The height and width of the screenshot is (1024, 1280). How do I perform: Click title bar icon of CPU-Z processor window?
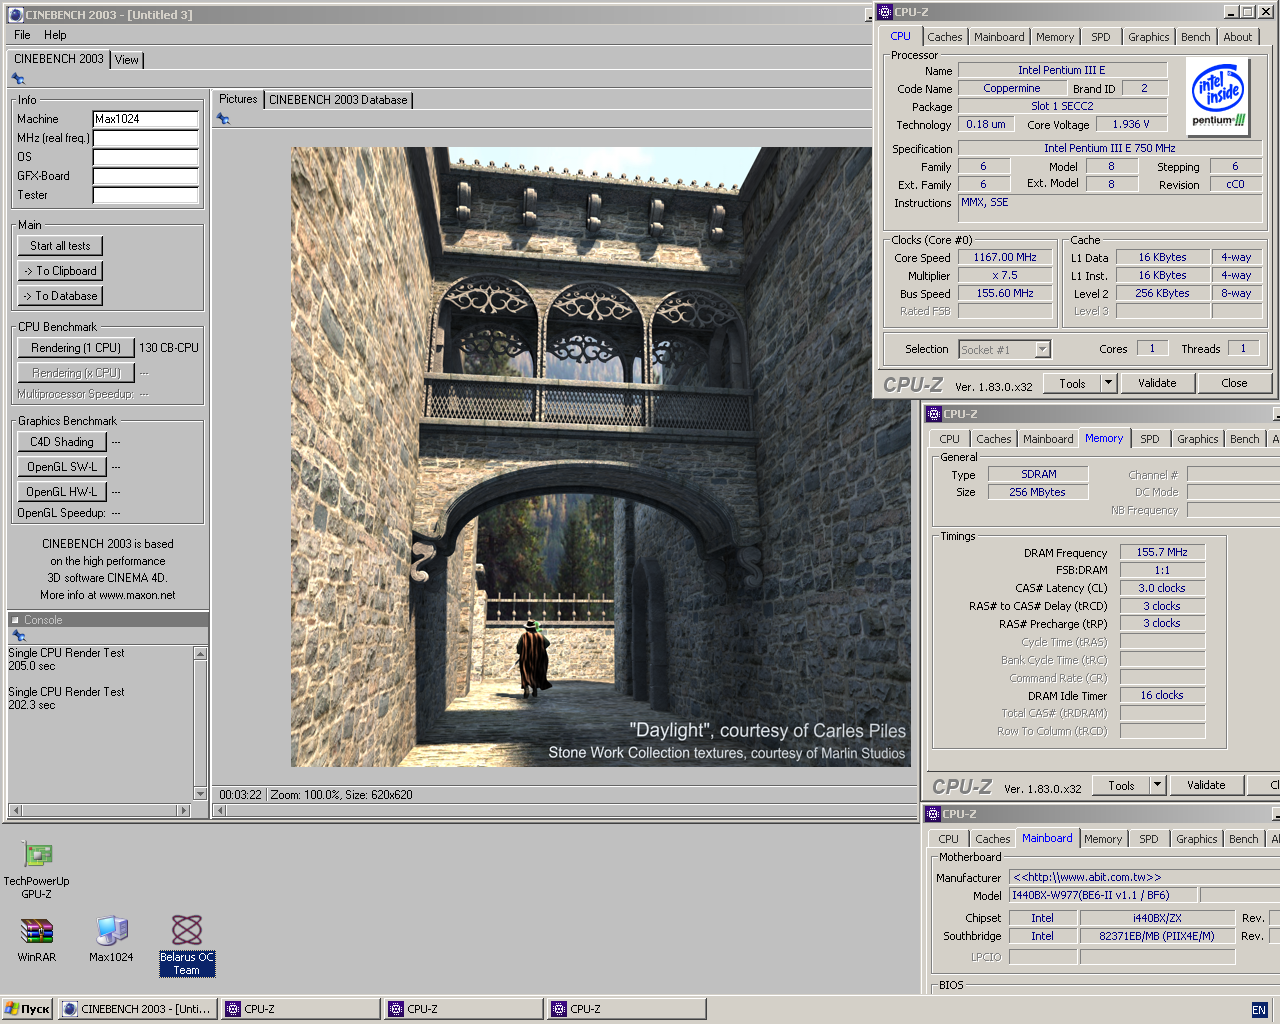885,12
